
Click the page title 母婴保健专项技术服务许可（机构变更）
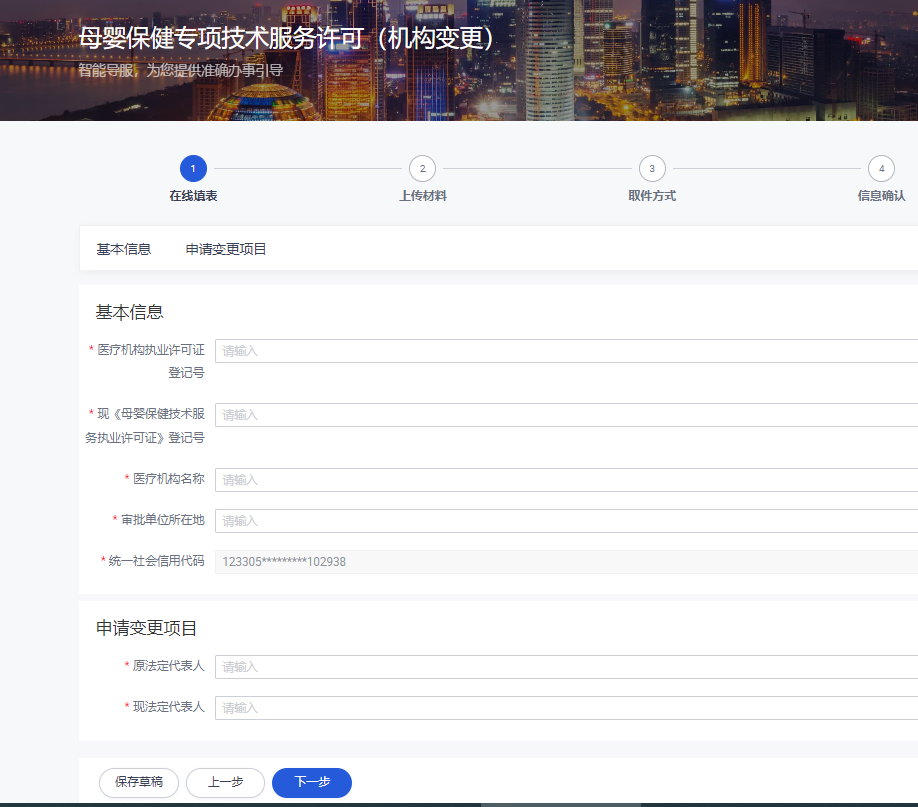click(286, 38)
